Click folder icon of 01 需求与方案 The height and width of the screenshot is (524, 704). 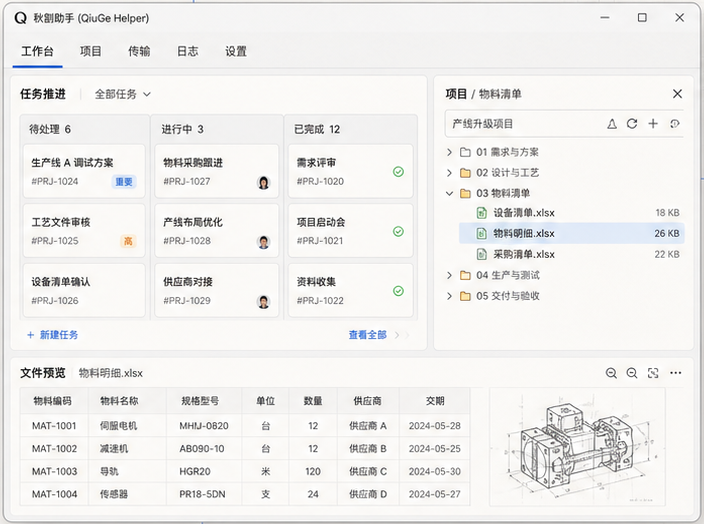pos(465,152)
